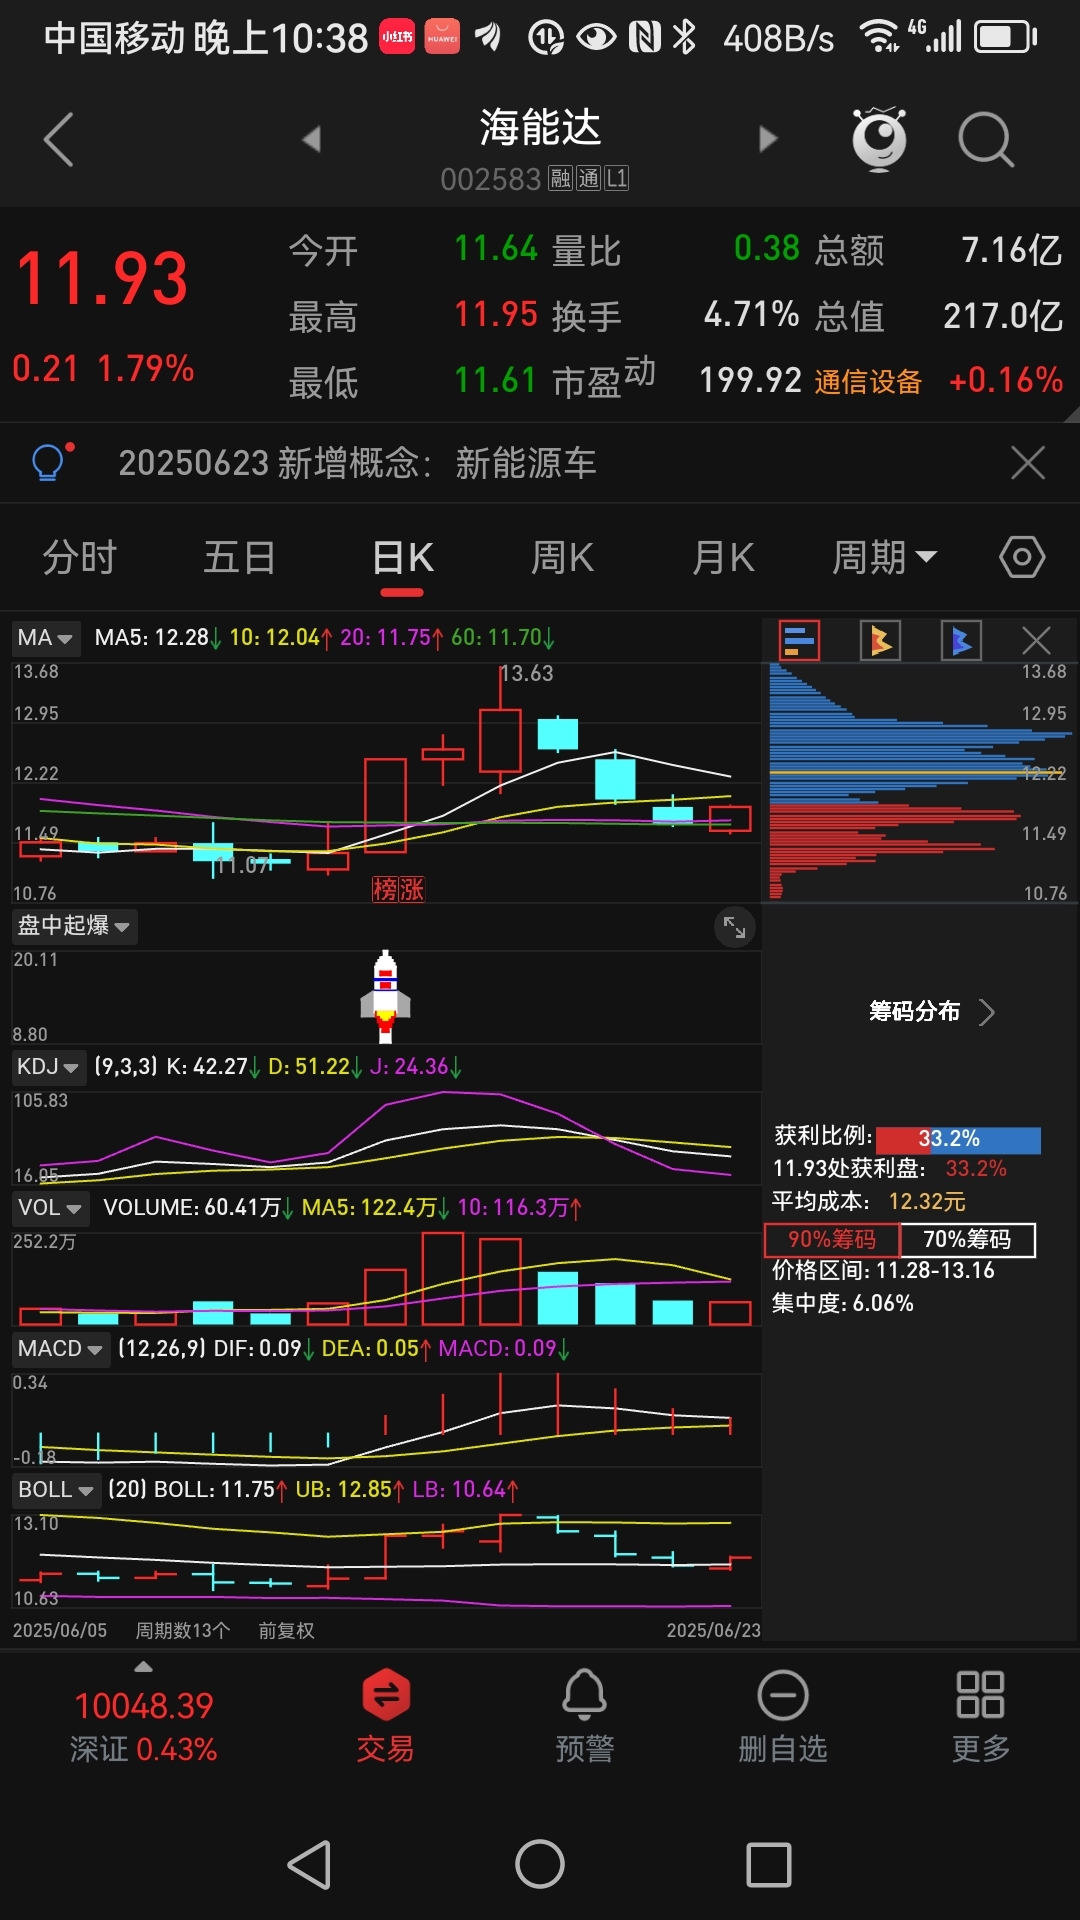
Task: Switch to next stock with right triangle
Action: click(768, 139)
